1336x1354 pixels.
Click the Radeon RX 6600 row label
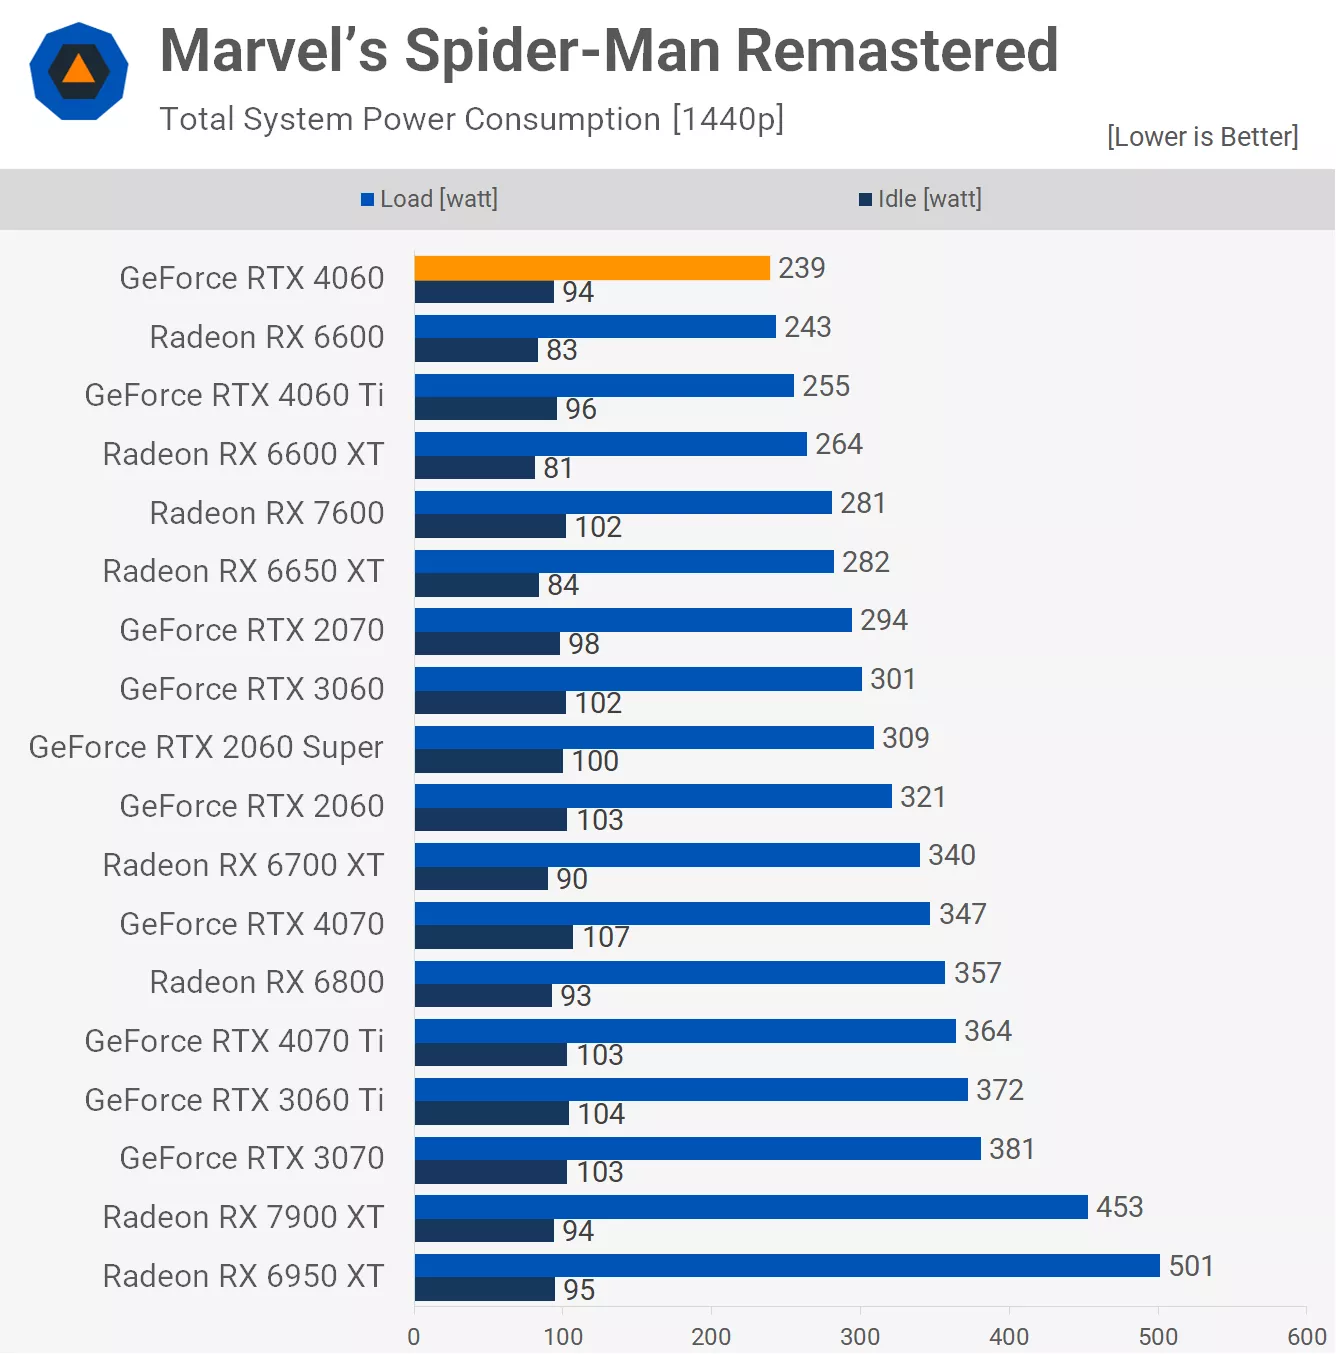266,337
